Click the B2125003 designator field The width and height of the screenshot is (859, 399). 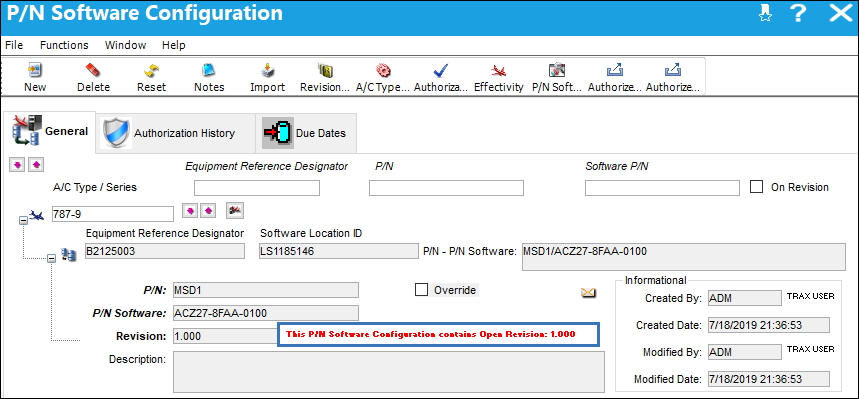tap(164, 251)
